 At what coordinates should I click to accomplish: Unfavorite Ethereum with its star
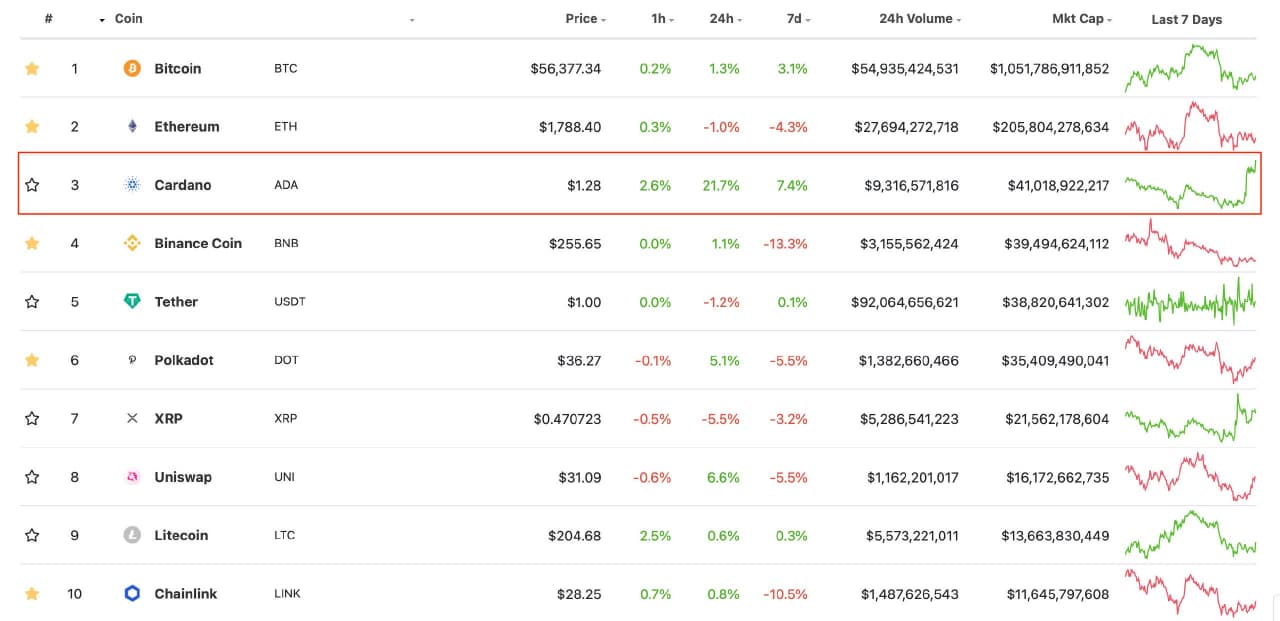[x=32, y=126]
